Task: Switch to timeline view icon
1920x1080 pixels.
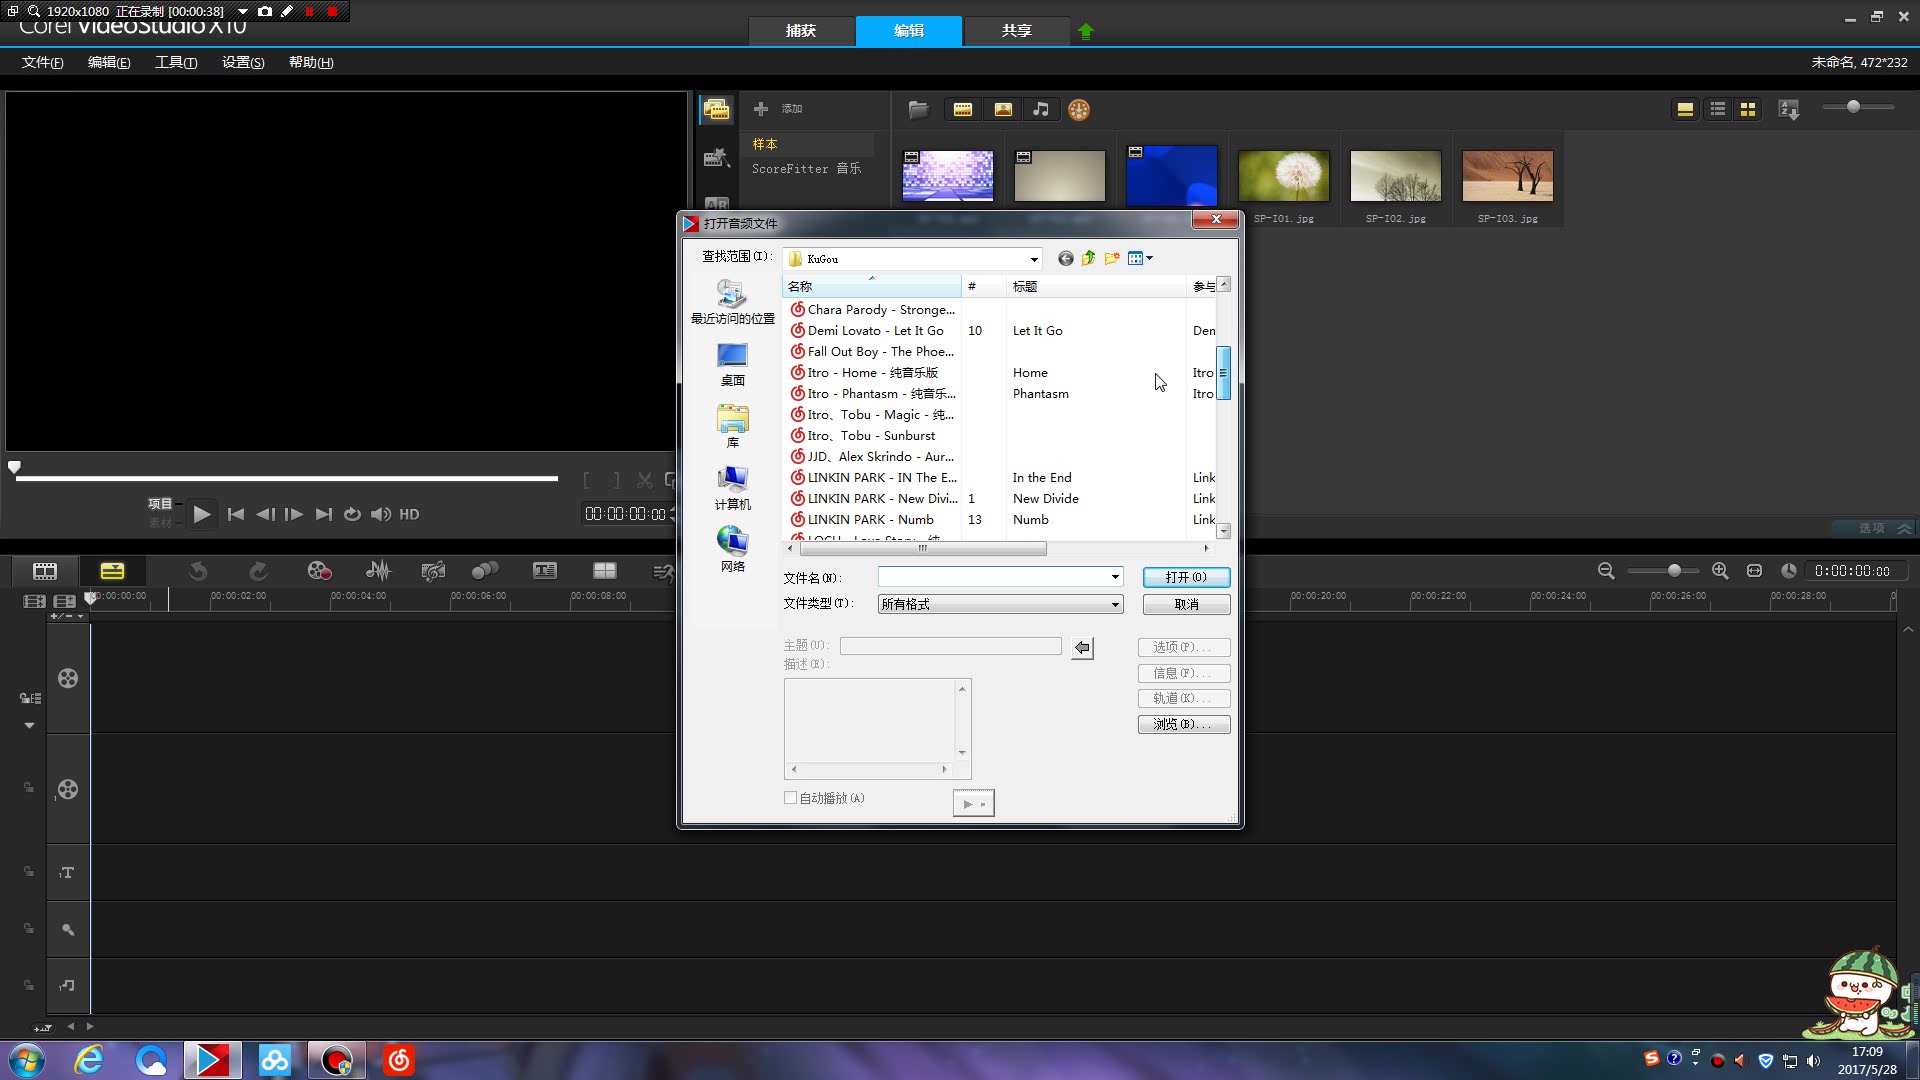Action: click(x=112, y=571)
